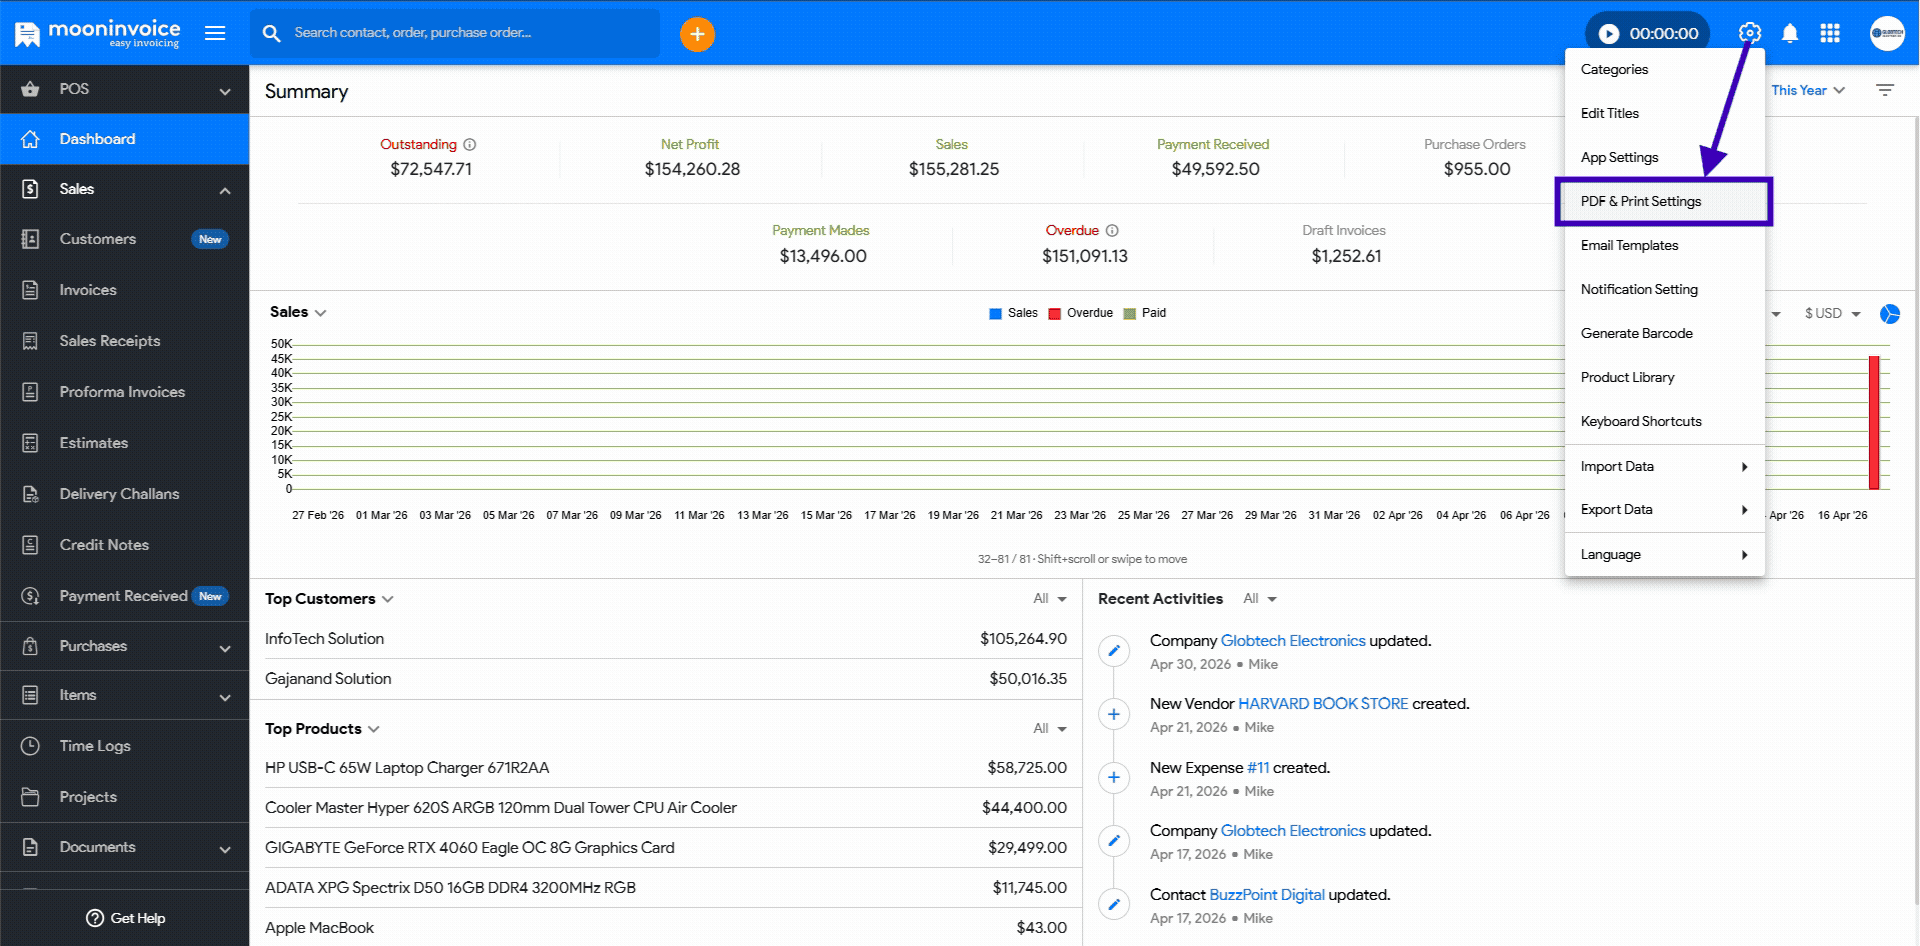Screen dimensions: 1920x946
Task: Click the Payment Received sidebar icon
Action: click(x=30, y=596)
